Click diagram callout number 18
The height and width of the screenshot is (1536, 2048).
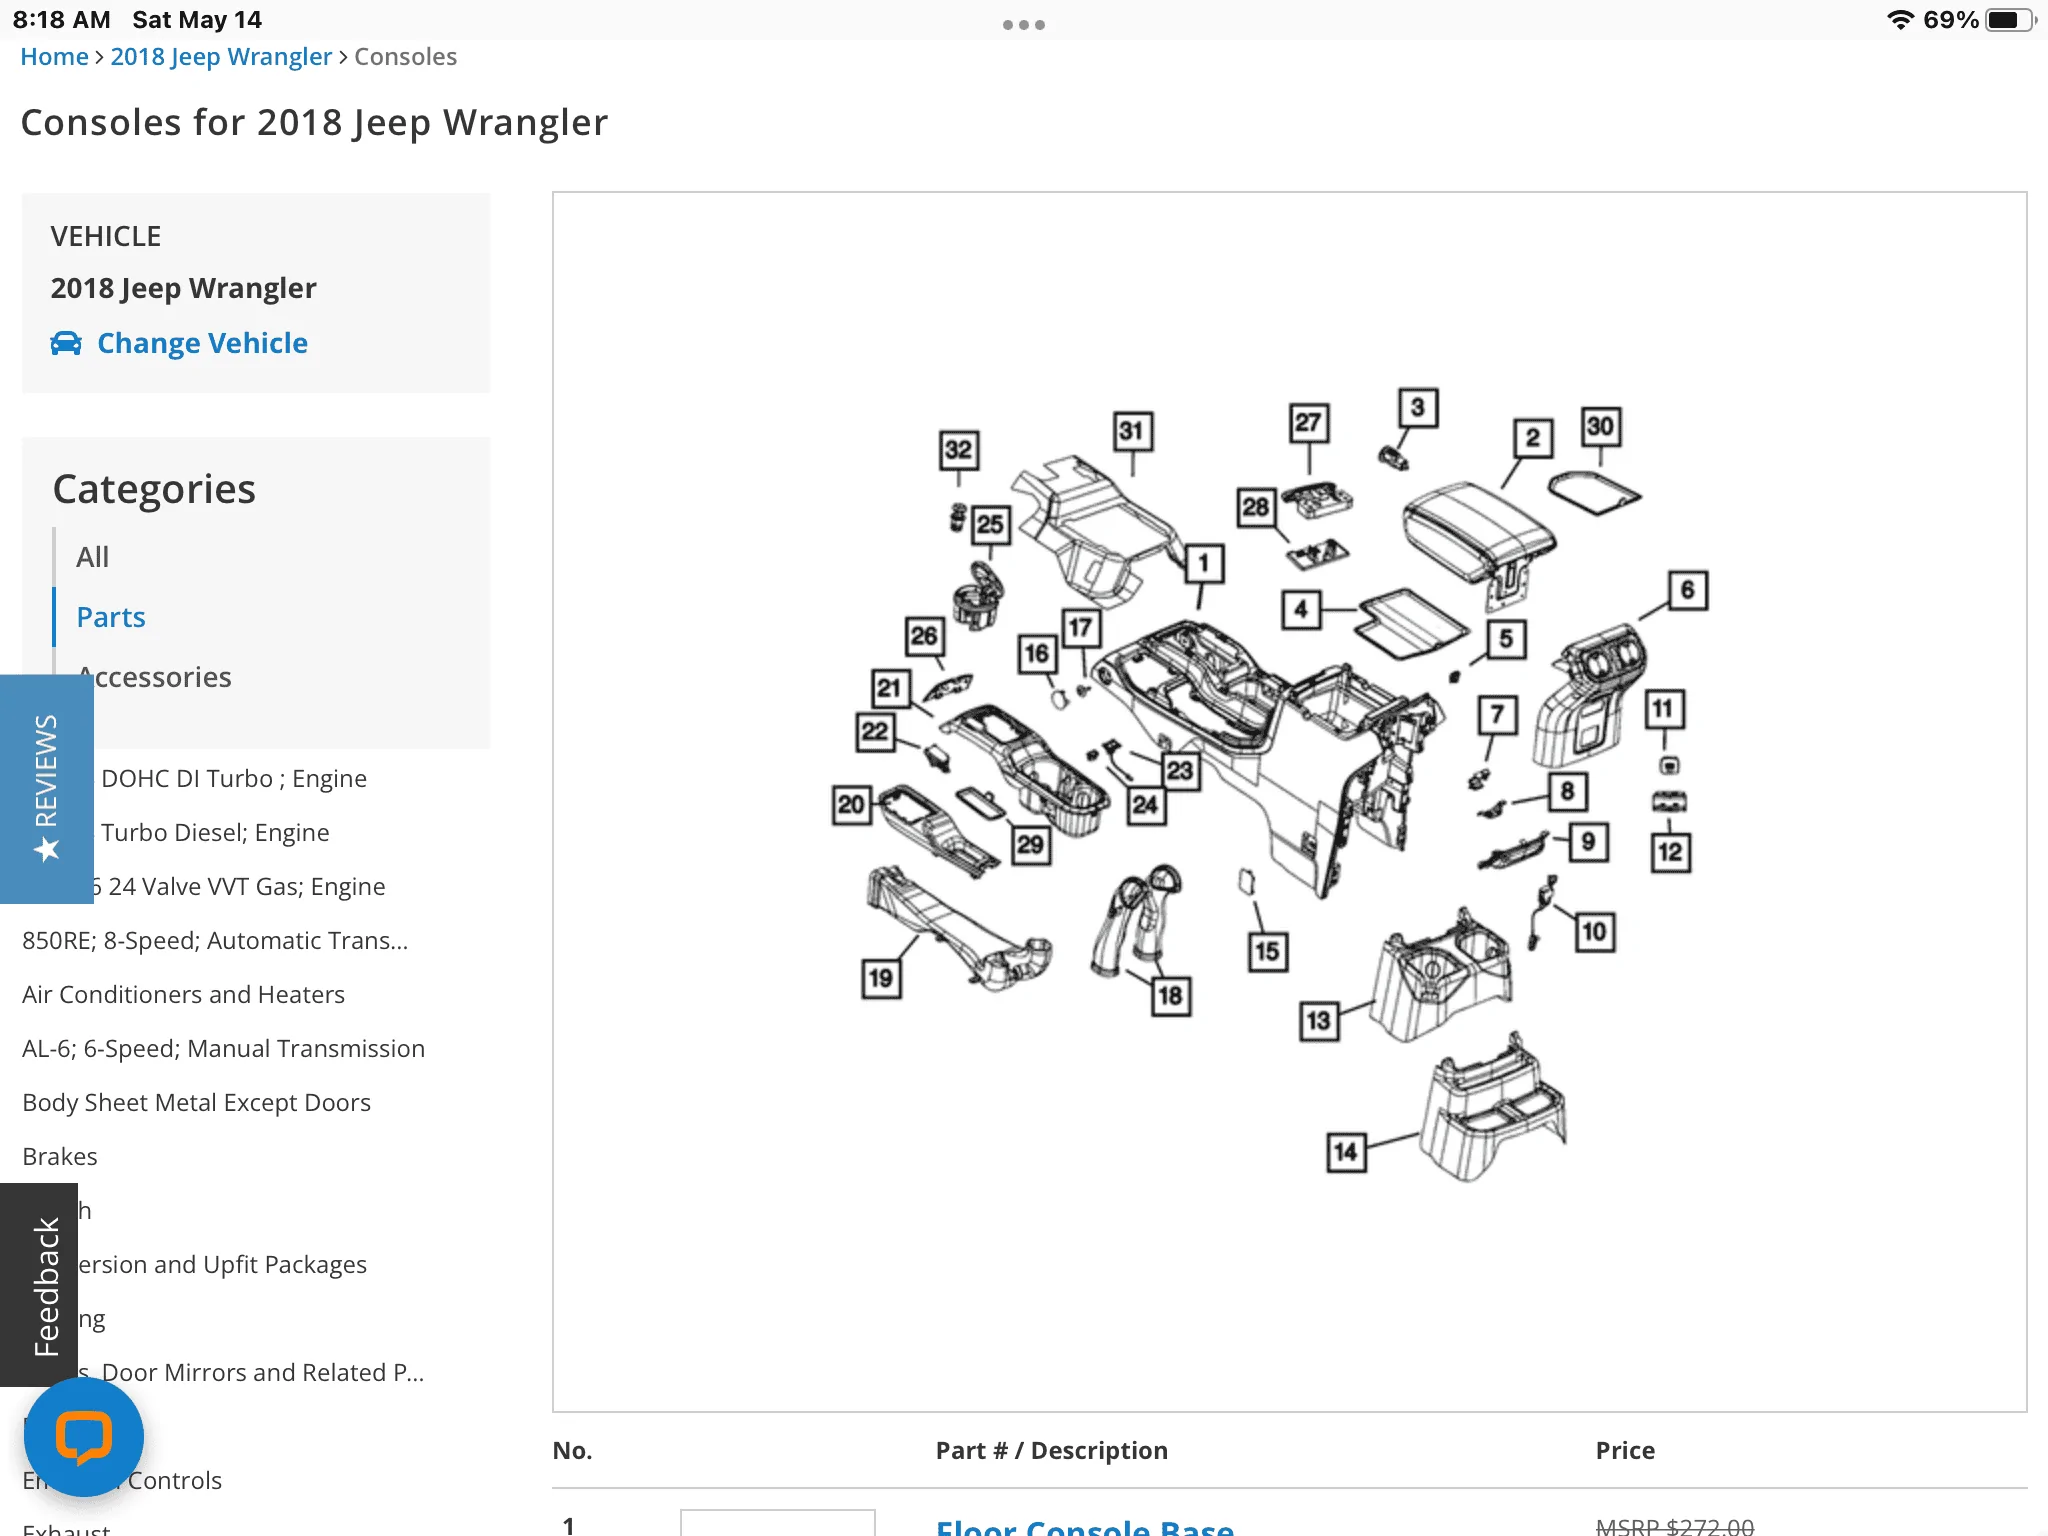point(1171,996)
